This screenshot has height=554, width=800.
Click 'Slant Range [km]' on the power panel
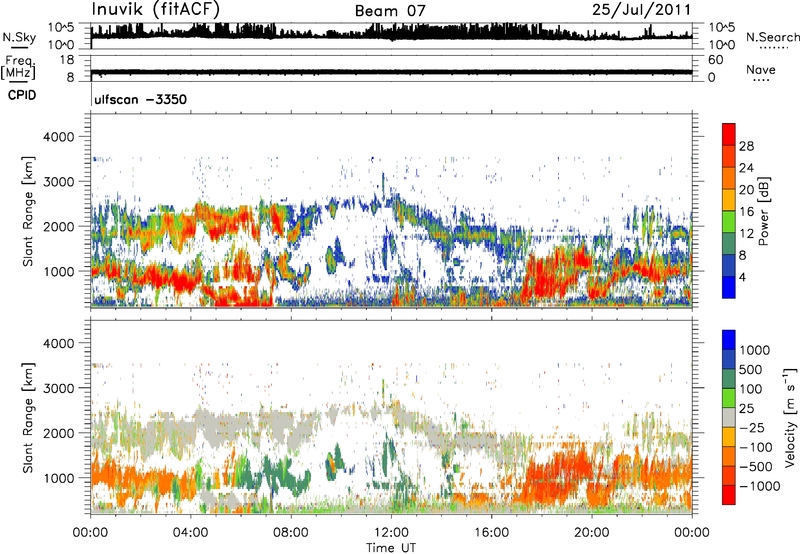pyautogui.click(x=28, y=212)
